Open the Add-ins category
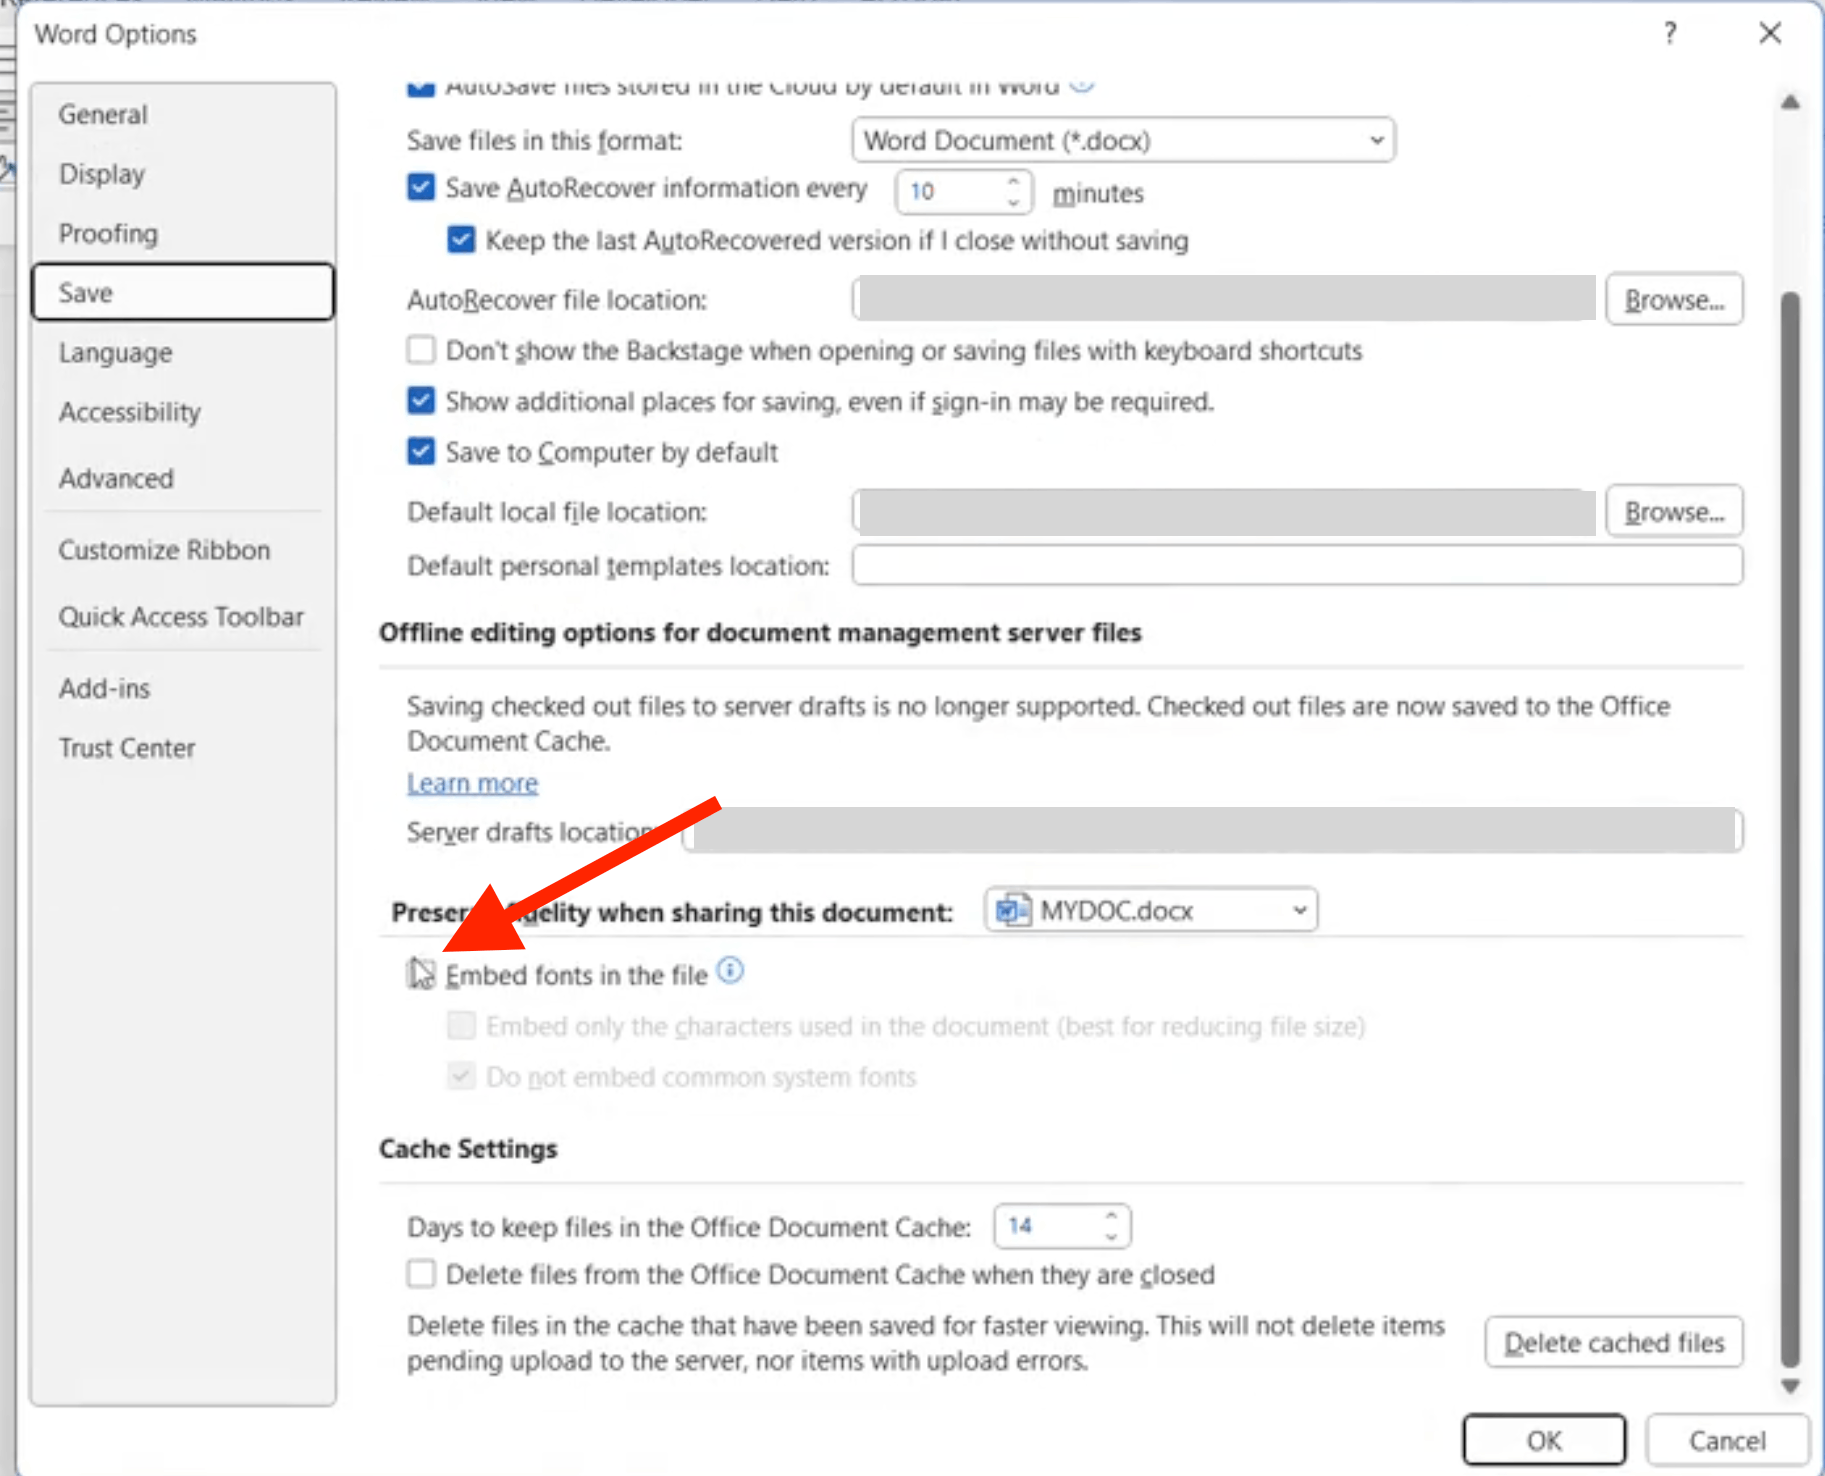The image size is (1825, 1476). [x=183, y=689]
